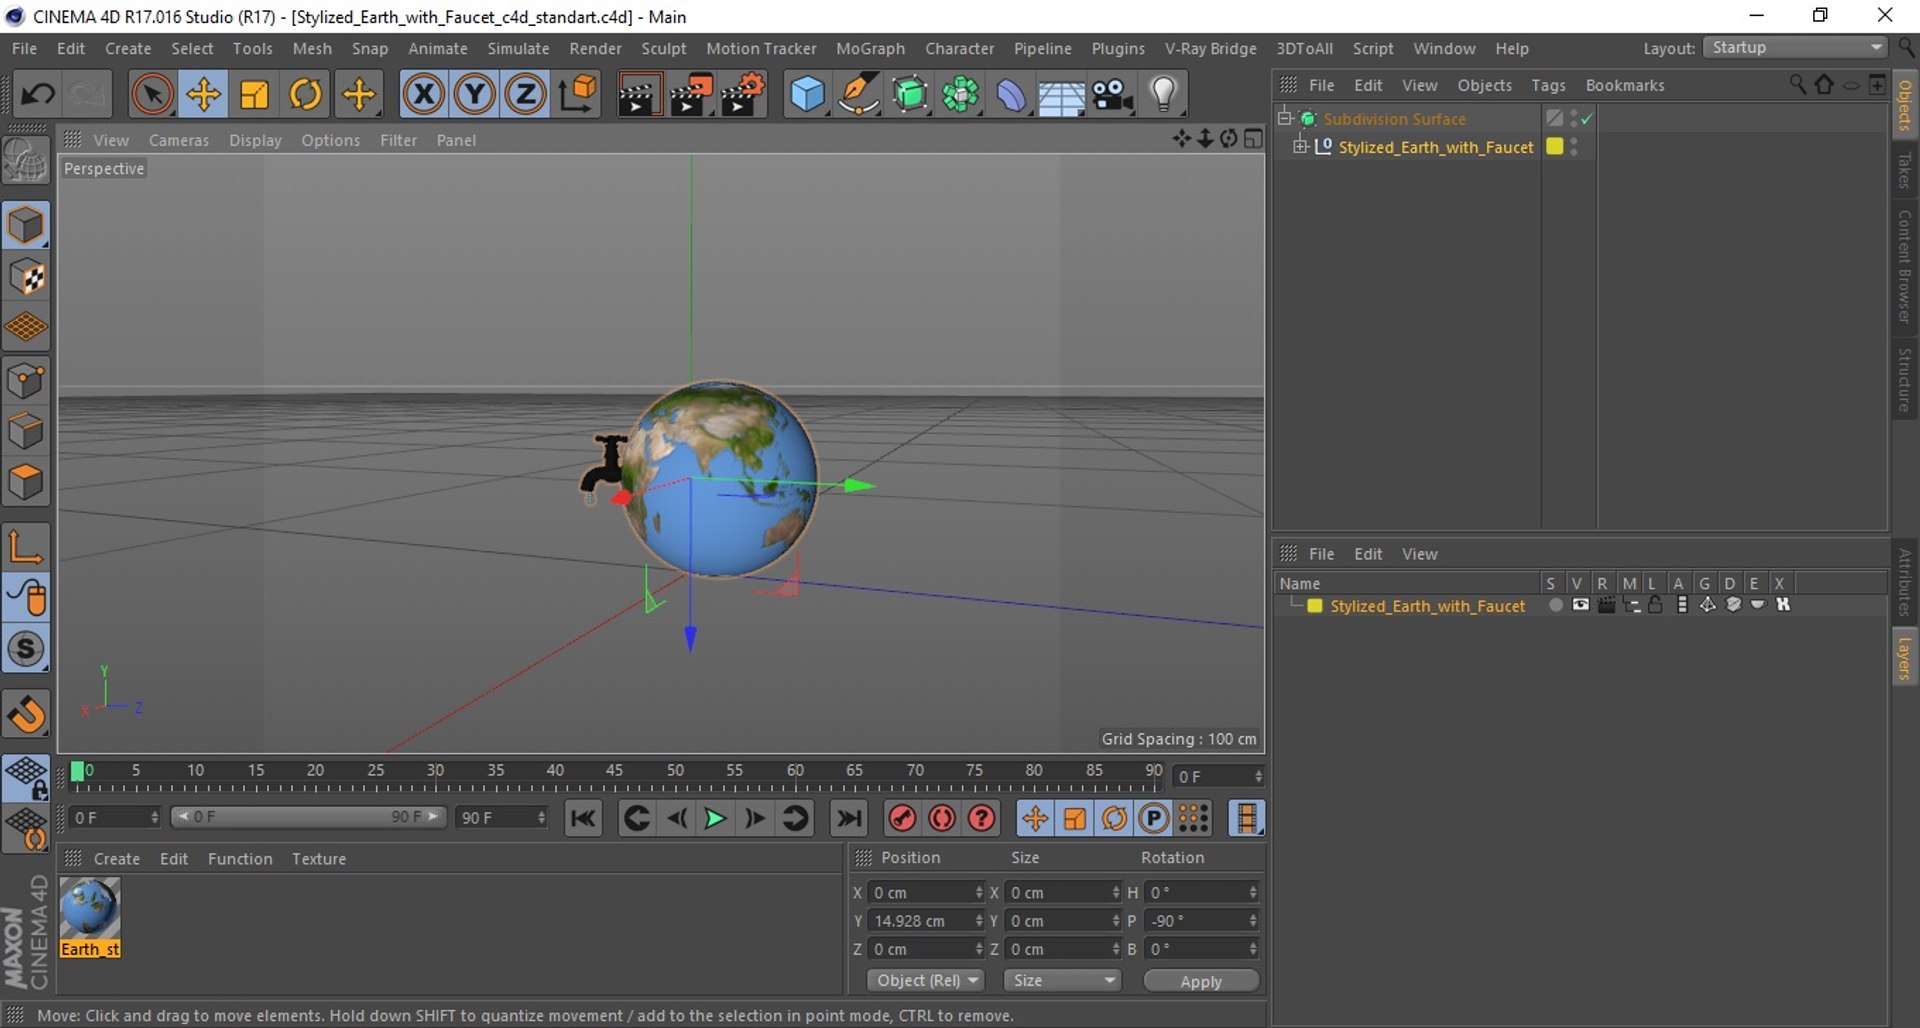Toggle Subdivision Surface visibility dots
Image resolution: width=1920 pixels, height=1028 pixels.
pos(1574,119)
